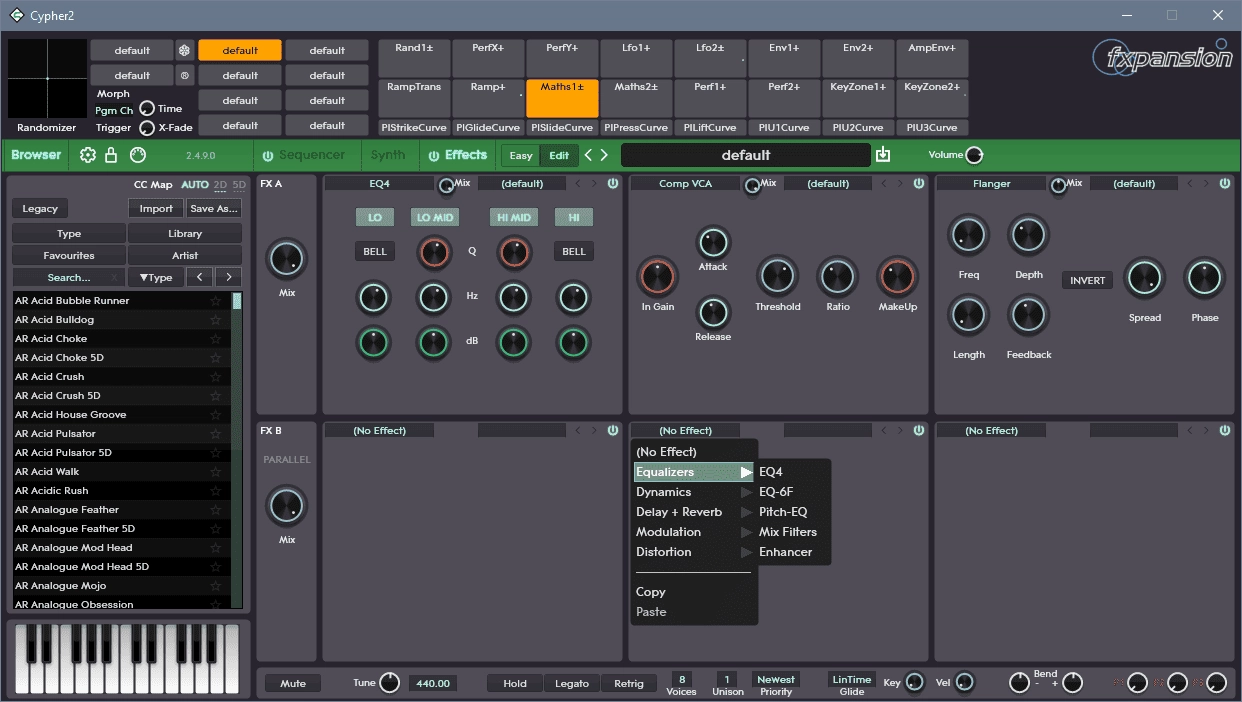Click the Legato button
1242x702 pixels.
click(572, 684)
